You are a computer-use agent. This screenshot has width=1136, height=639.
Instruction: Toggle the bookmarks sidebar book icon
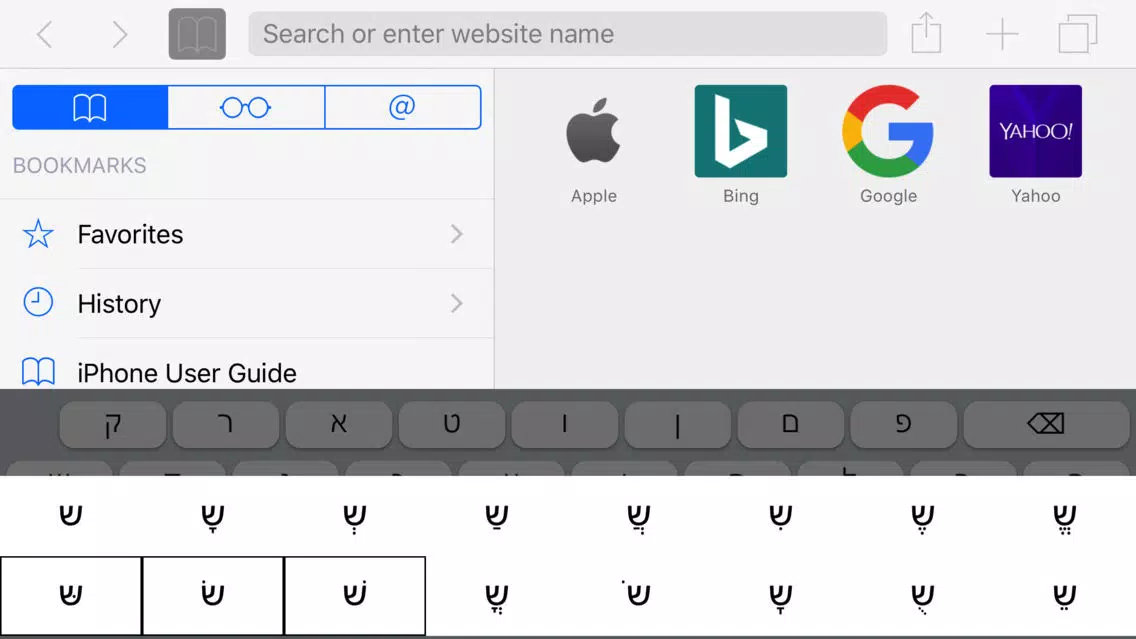197,34
